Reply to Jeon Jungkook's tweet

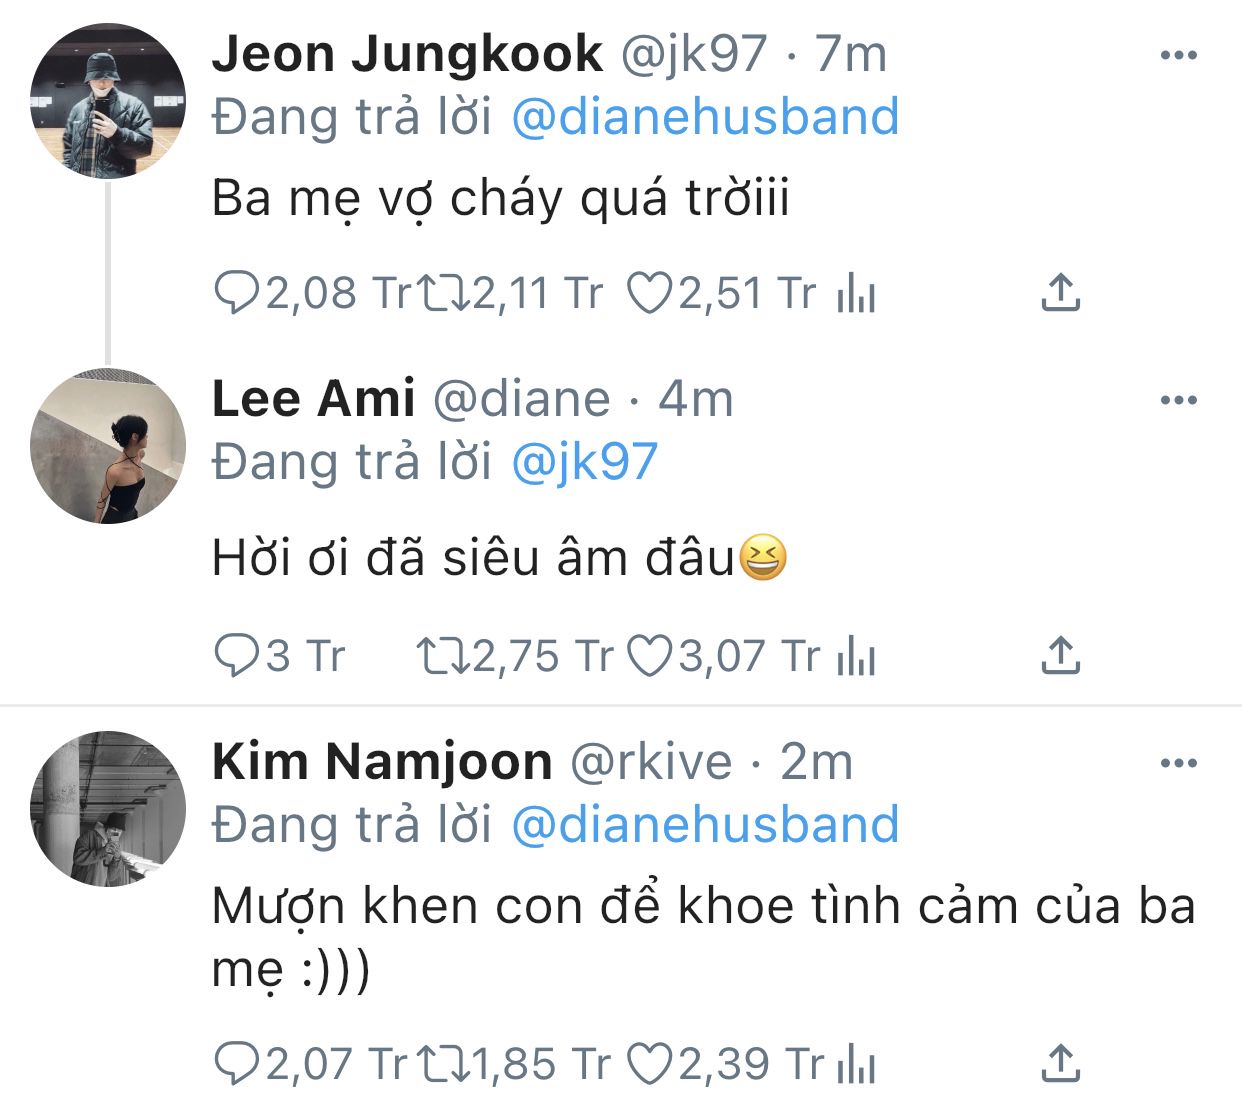[x=236, y=293]
